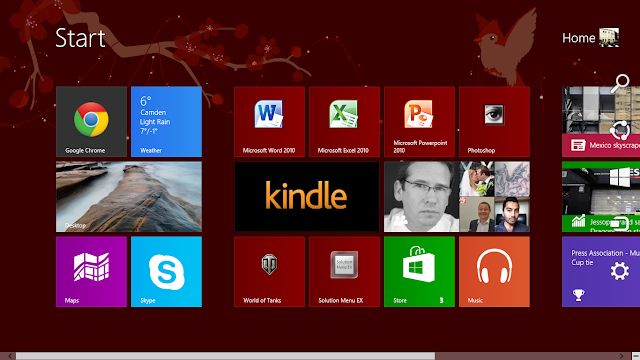Click the left scroll arrow

coord(10,356)
